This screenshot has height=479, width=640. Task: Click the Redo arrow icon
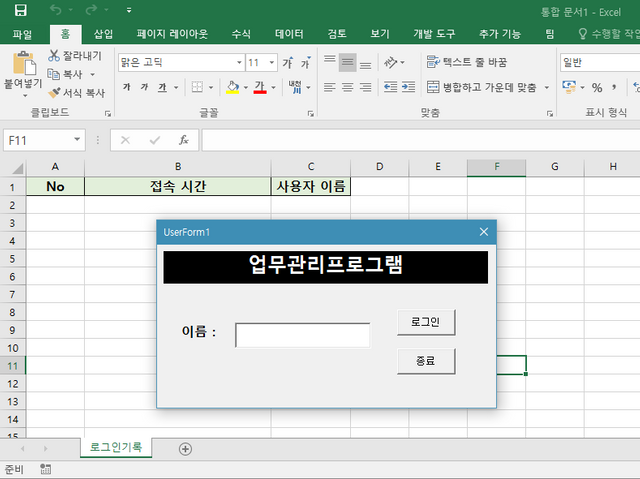91,10
